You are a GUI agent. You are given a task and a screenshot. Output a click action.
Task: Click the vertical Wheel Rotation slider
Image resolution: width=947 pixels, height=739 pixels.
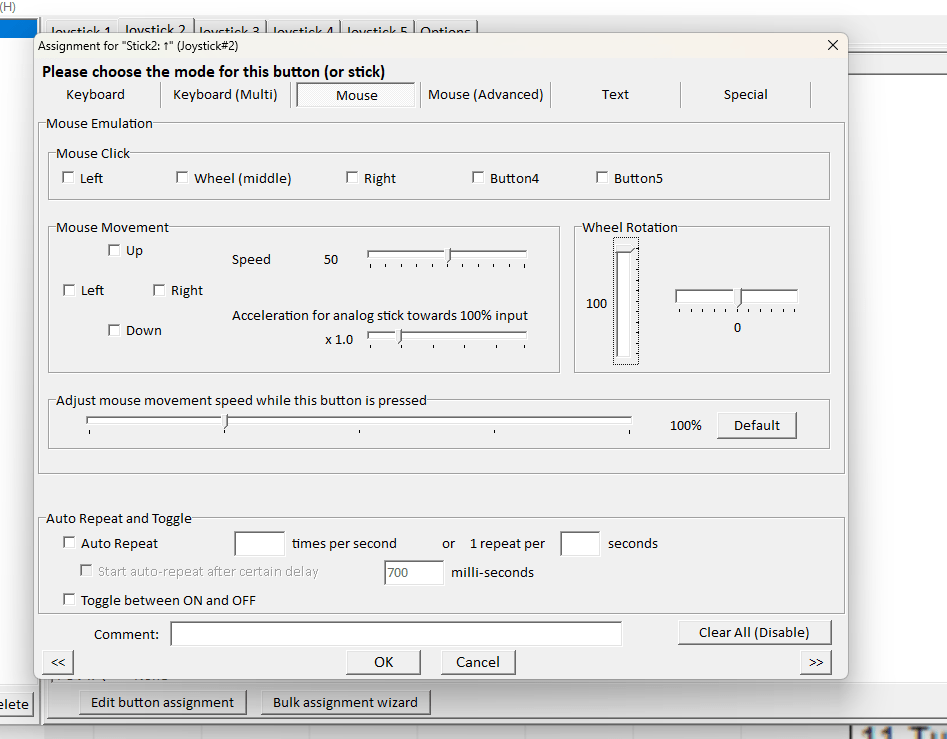click(x=626, y=301)
